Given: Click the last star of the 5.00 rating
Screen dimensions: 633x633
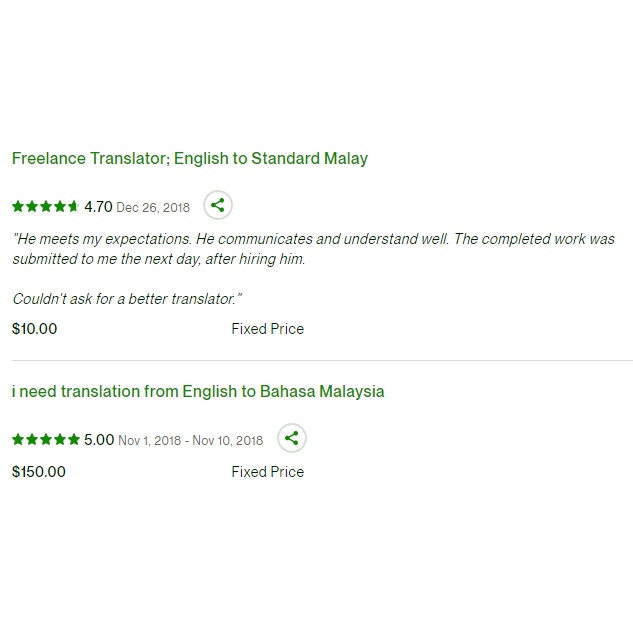Looking at the screenshot, I should [x=74, y=440].
